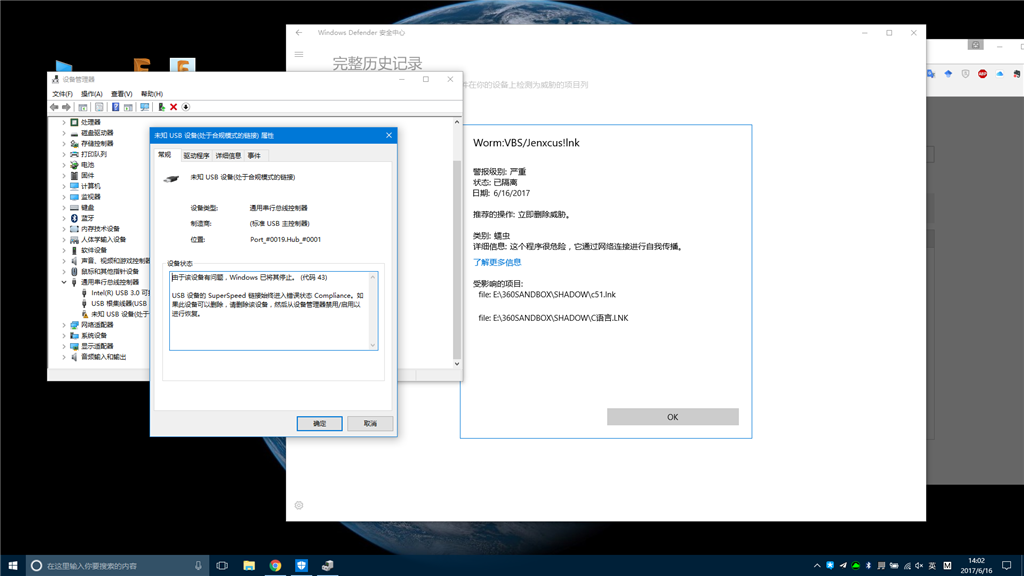Viewport: 1024px width, 576px height.
Task: Open File Explorer from taskbar
Action: 249,566
